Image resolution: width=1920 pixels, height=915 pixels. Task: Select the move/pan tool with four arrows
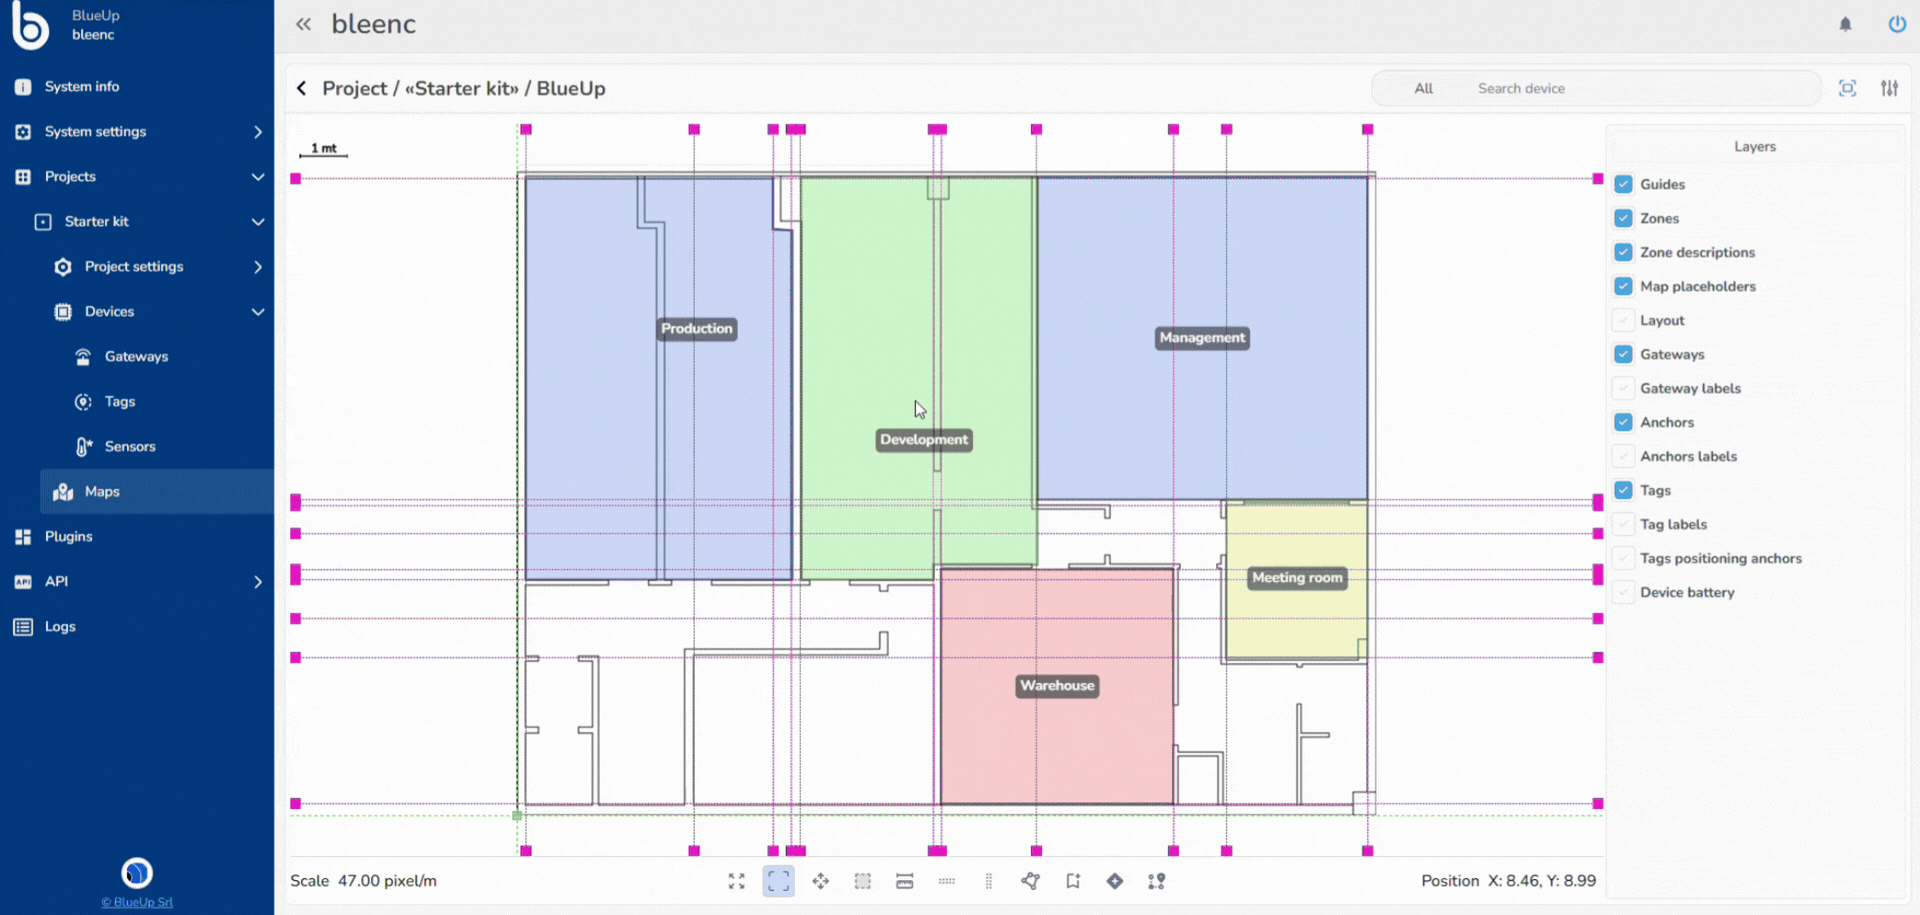point(821,881)
